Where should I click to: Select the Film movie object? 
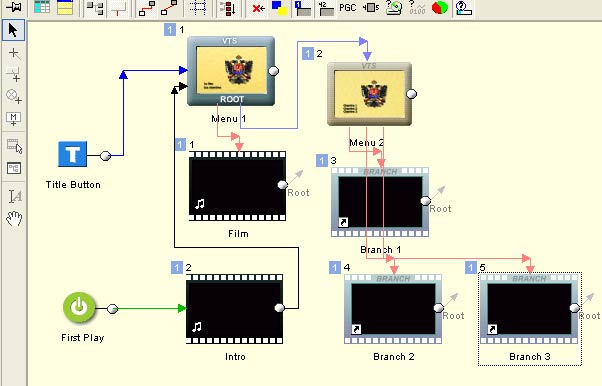pyautogui.click(x=237, y=186)
